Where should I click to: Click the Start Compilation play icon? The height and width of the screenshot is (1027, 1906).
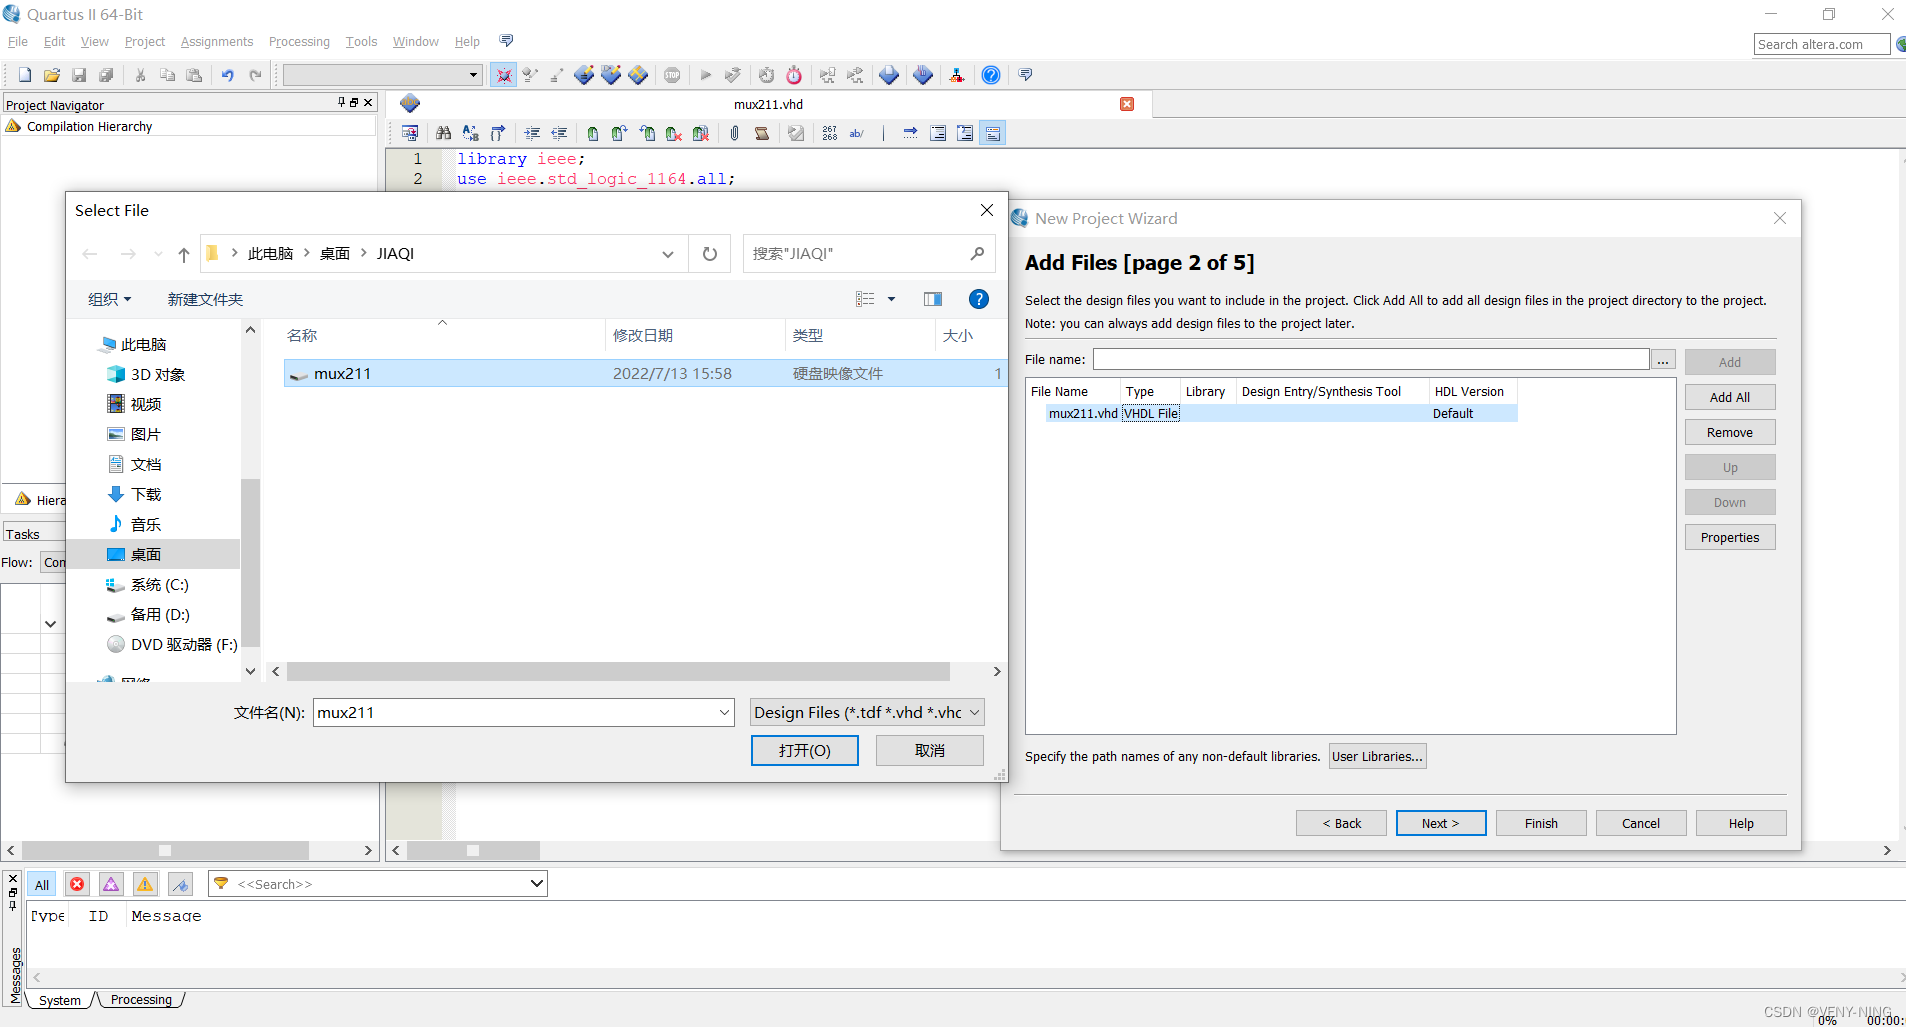coord(706,75)
